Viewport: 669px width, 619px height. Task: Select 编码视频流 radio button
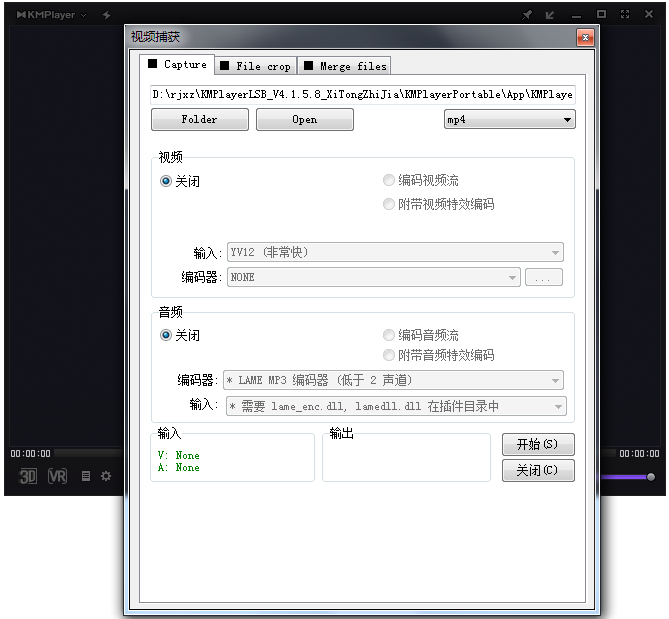tap(388, 180)
